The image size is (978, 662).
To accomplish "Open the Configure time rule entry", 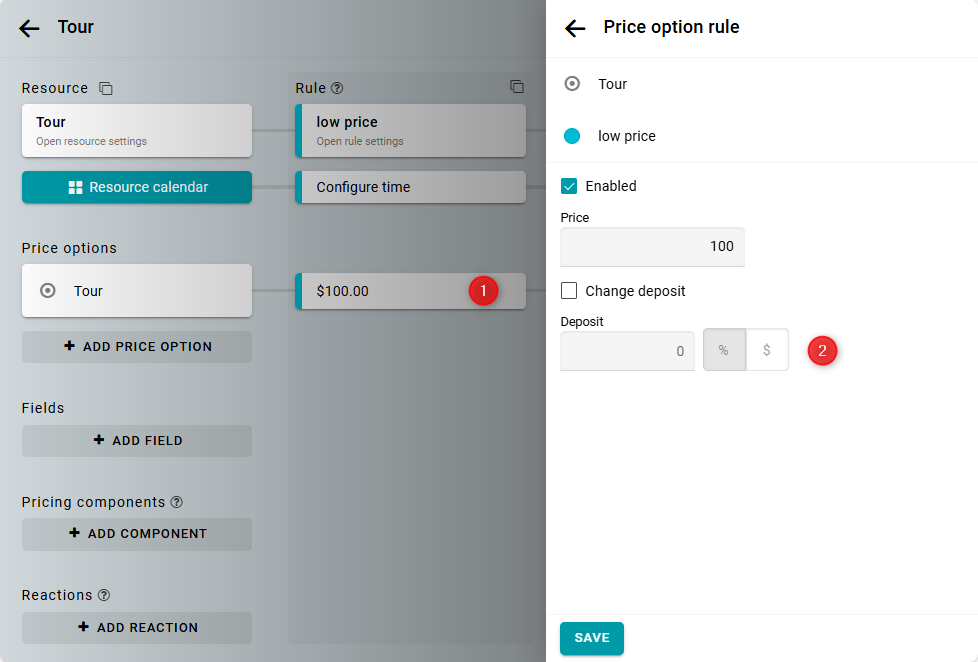I will click(411, 187).
